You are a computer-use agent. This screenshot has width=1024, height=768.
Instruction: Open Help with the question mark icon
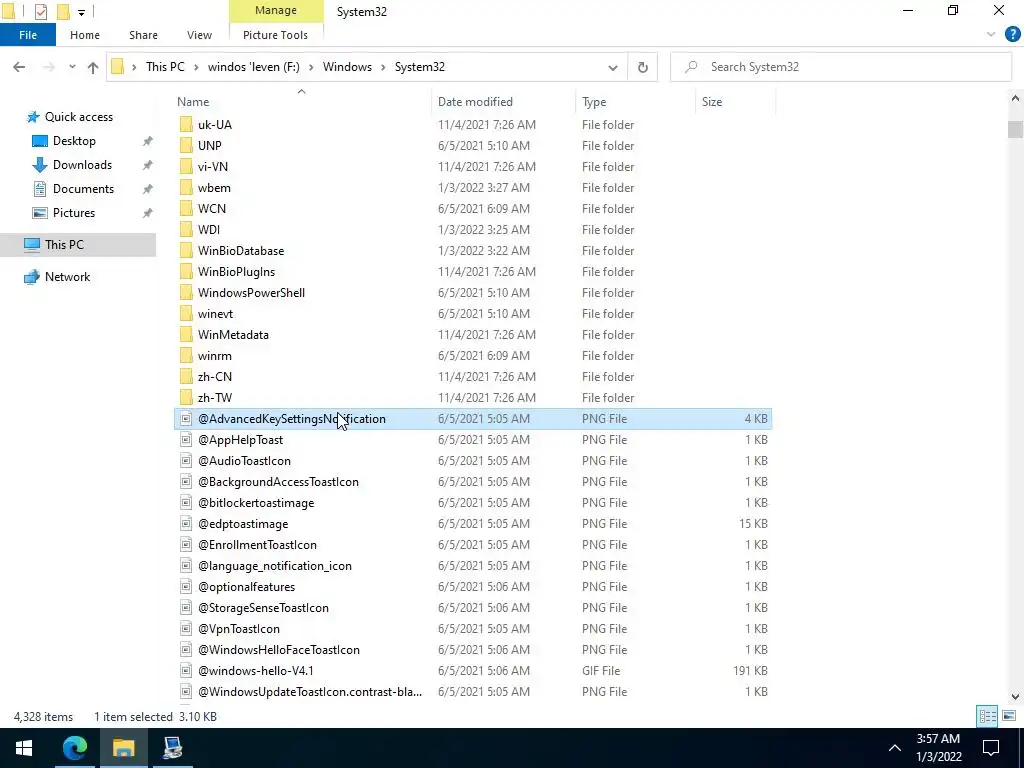[1012, 35]
